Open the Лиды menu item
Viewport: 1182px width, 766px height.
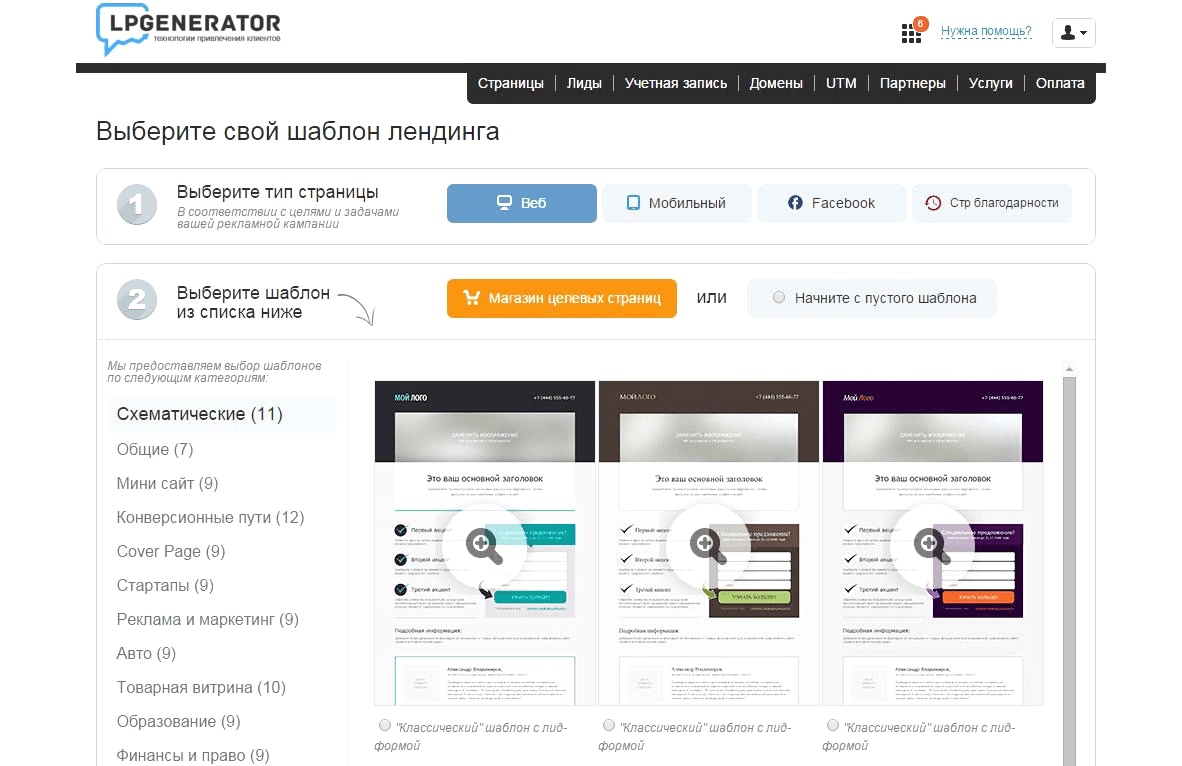[x=584, y=83]
